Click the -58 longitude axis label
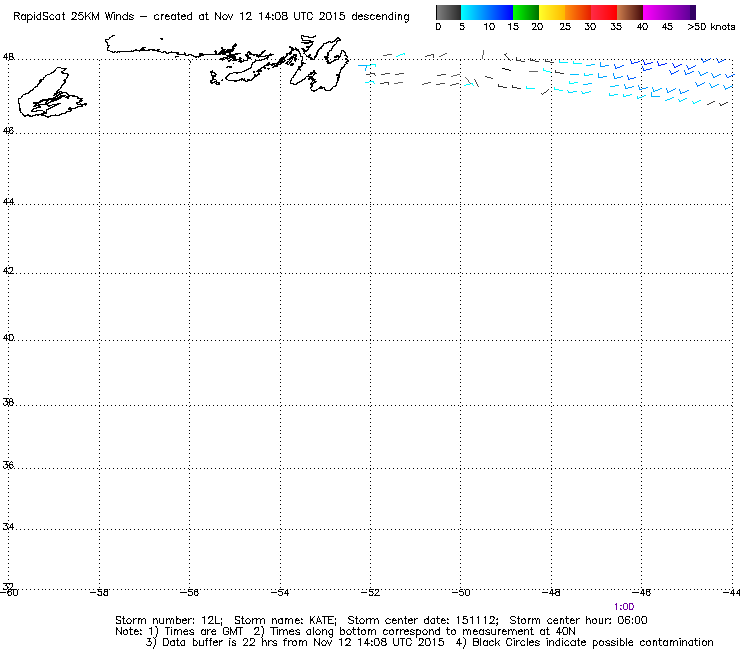This screenshot has width=740, height=650. pyautogui.click(x=99, y=592)
